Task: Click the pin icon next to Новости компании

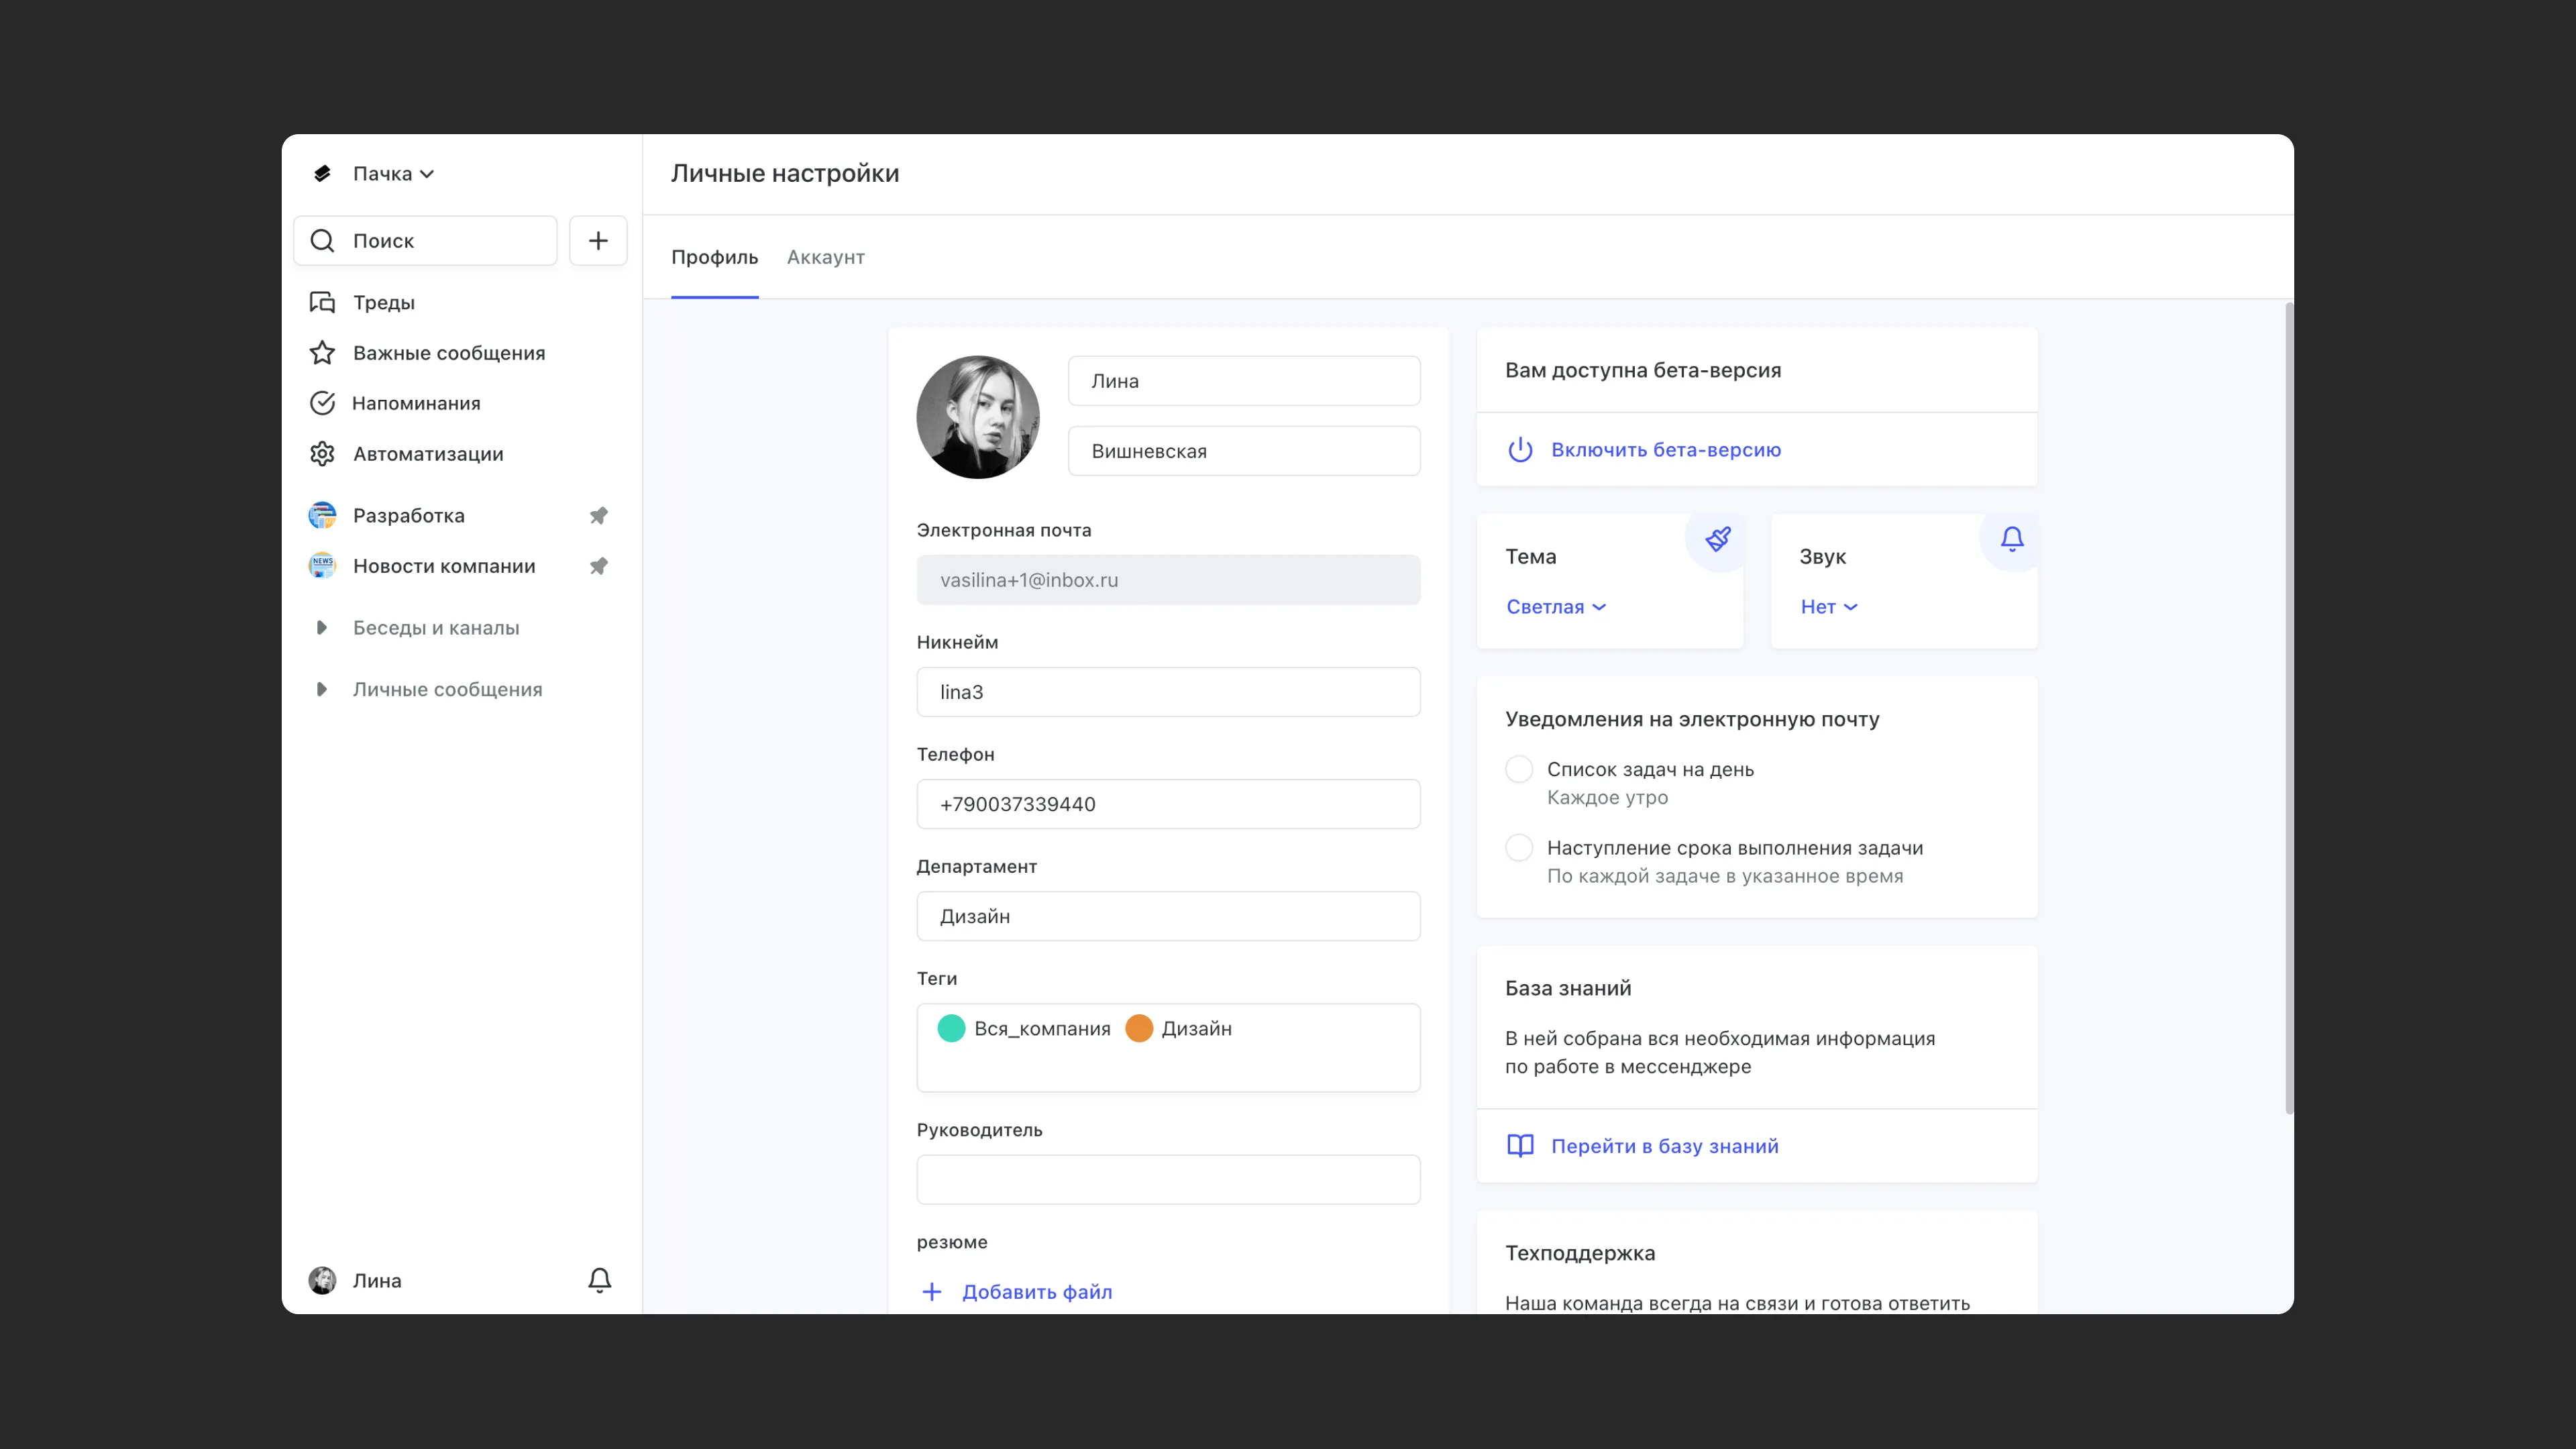Action: click(x=598, y=566)
